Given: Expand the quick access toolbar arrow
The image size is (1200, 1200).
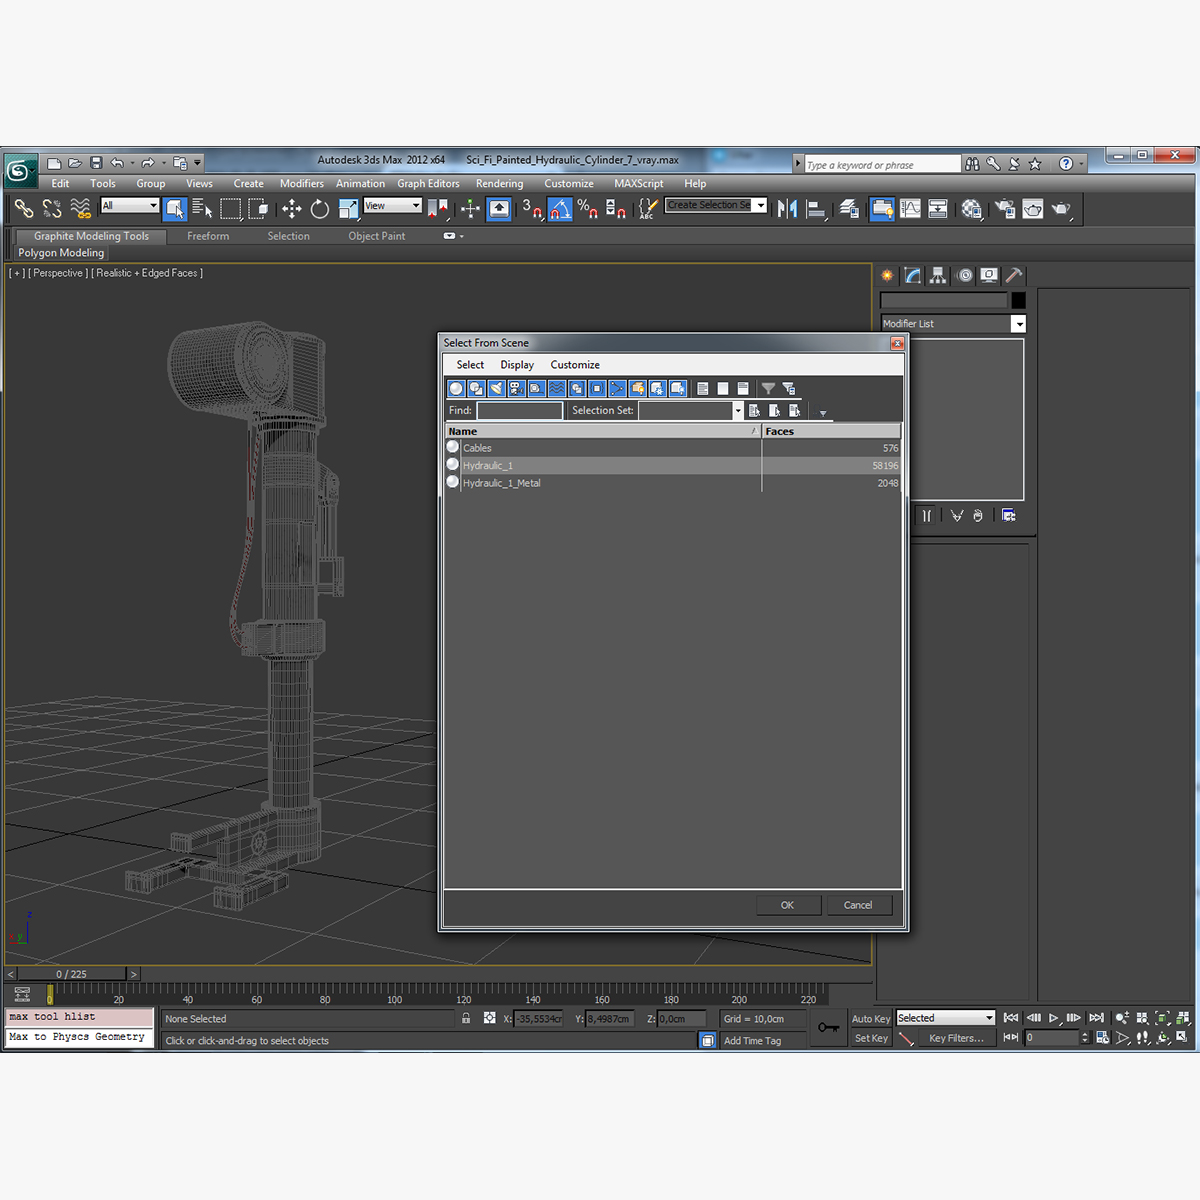Looking at the screenshot, I should (x=198, y=163).
